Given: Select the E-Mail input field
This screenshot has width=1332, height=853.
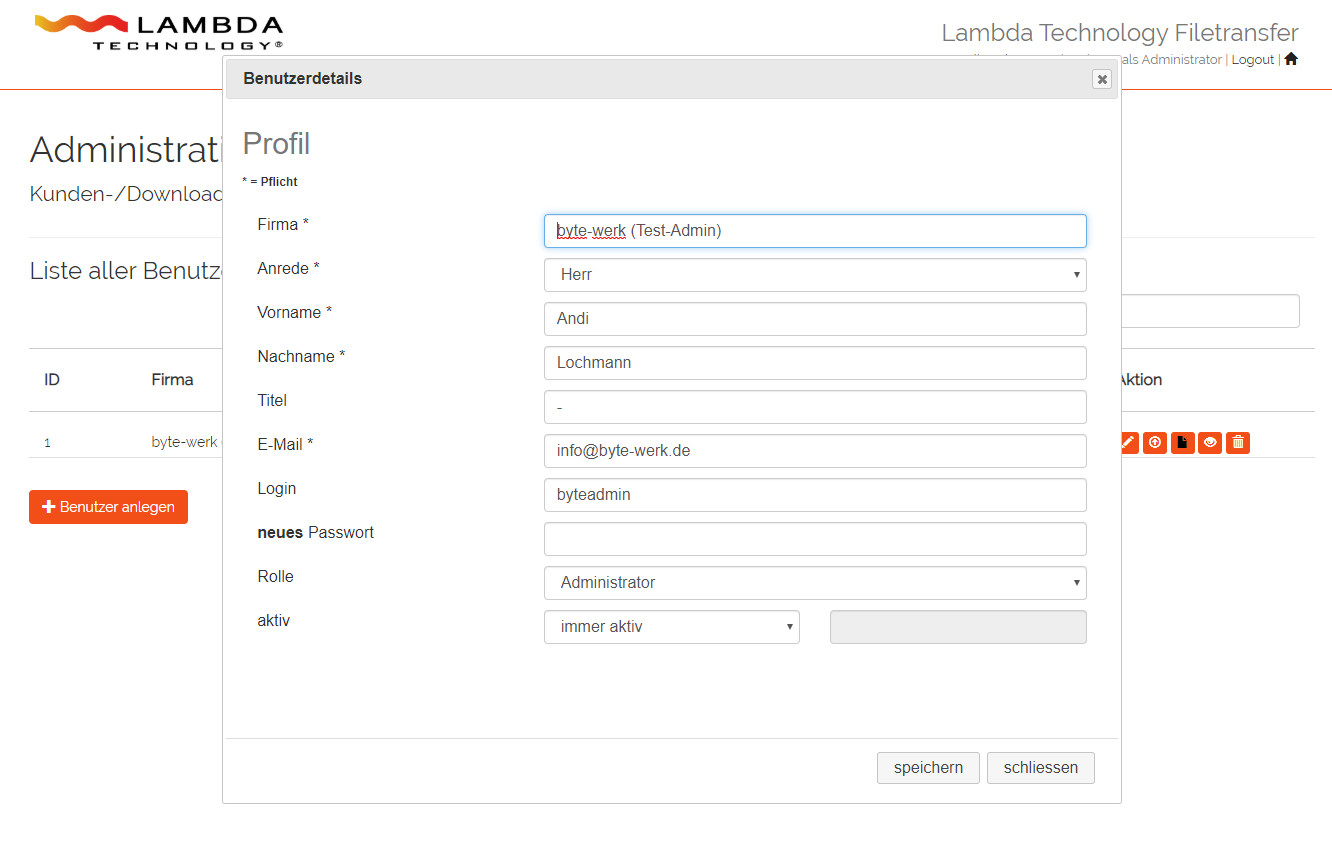Looking at the screenshot, I should (814, 451).
